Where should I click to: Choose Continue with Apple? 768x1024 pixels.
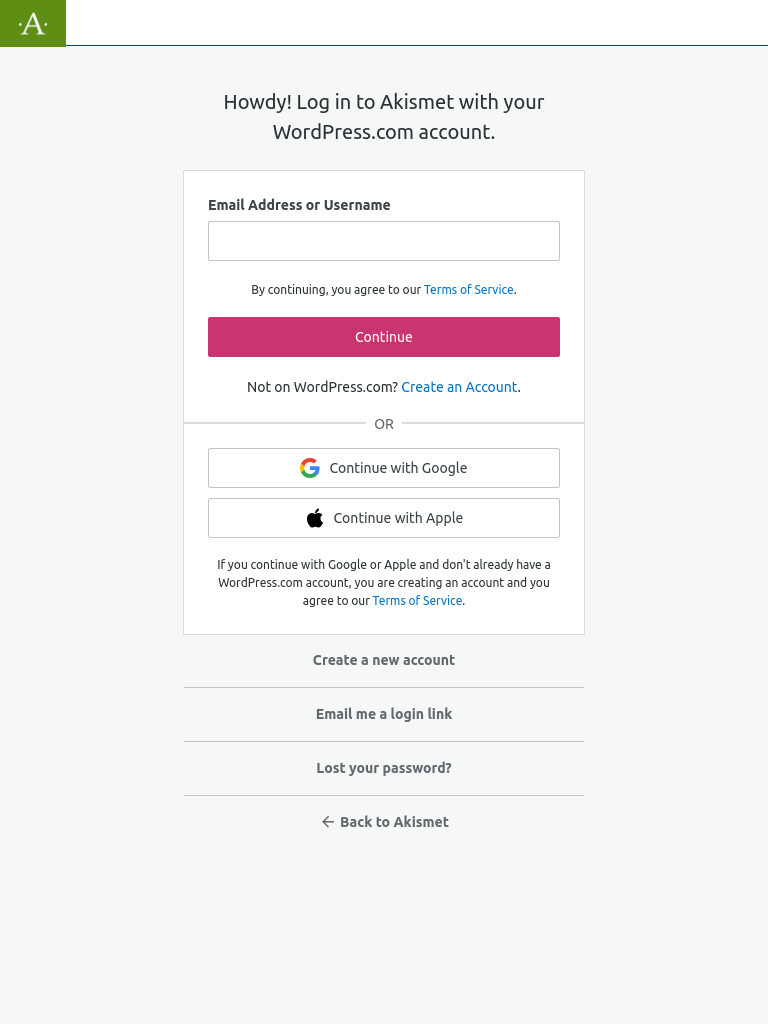point(384,518)
